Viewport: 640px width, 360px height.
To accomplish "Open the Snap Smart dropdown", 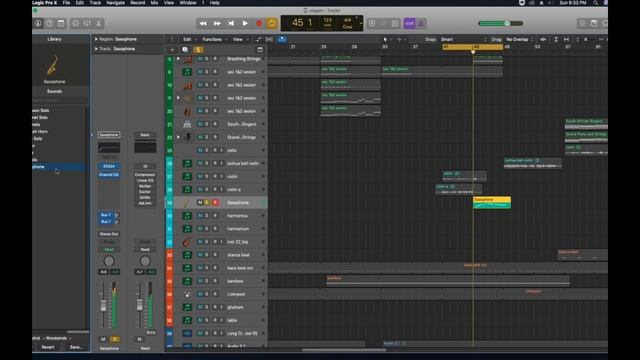I will pos(464,40).
